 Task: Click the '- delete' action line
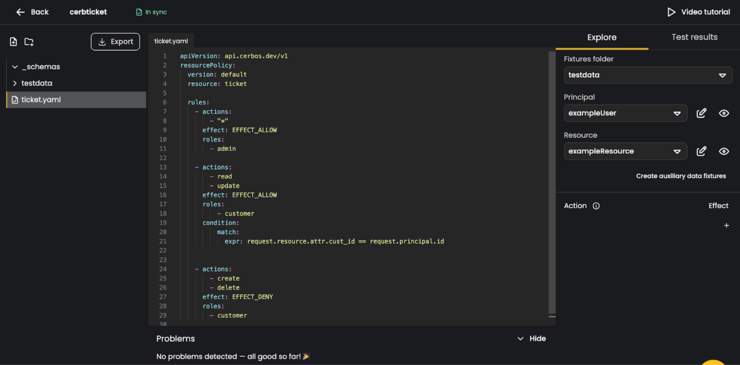tap(225, 288)
